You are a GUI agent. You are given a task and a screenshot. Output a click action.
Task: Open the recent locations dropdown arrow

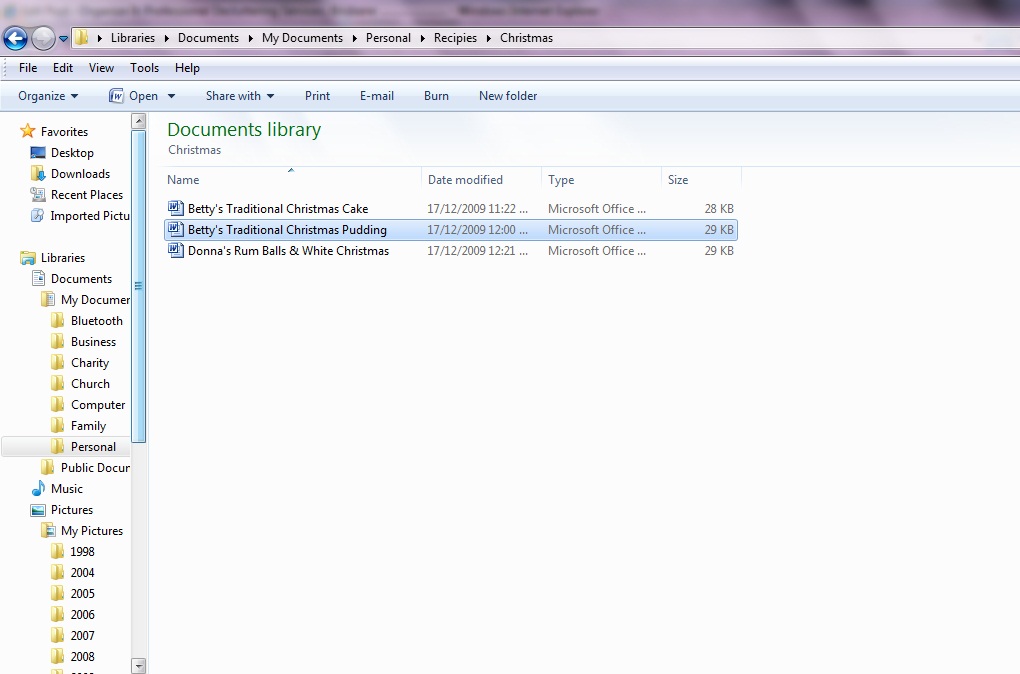tap(64, 39)
